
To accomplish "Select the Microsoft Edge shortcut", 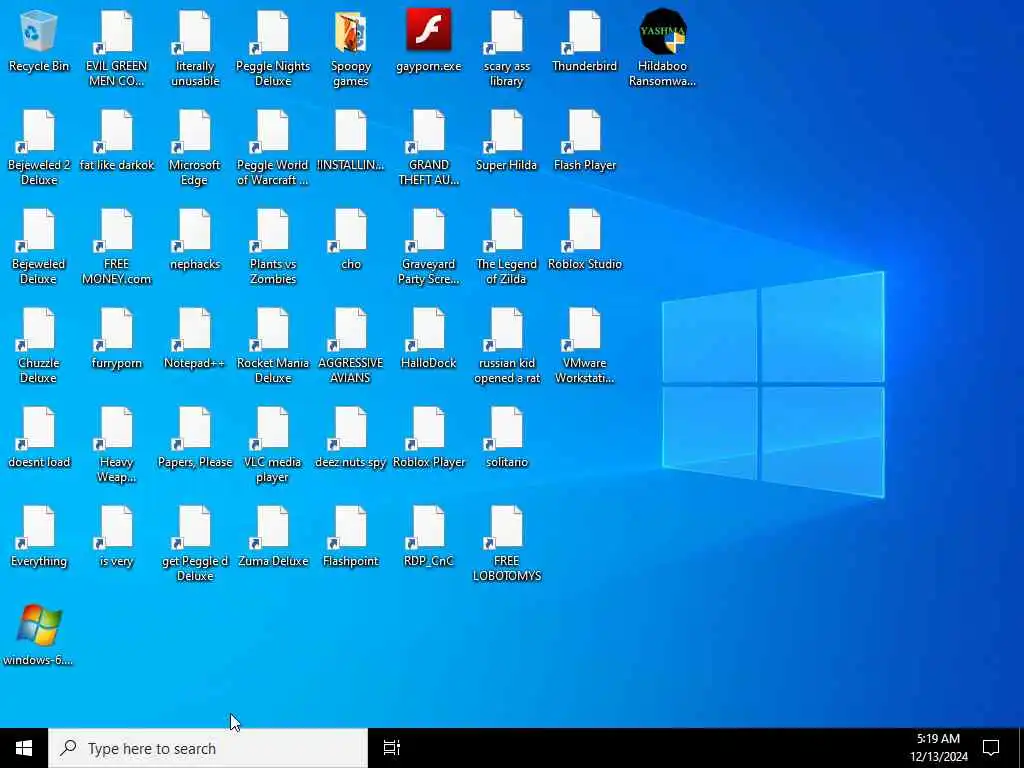I will coord(195,148).
